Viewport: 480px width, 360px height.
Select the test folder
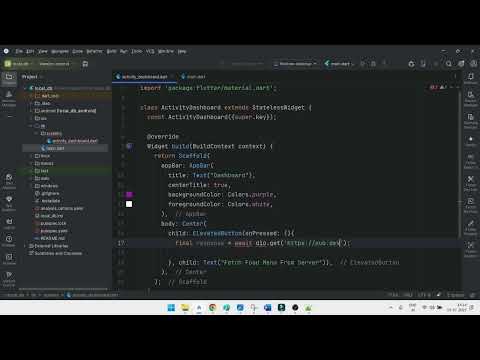pyautogui.click(x=42, y=171)
